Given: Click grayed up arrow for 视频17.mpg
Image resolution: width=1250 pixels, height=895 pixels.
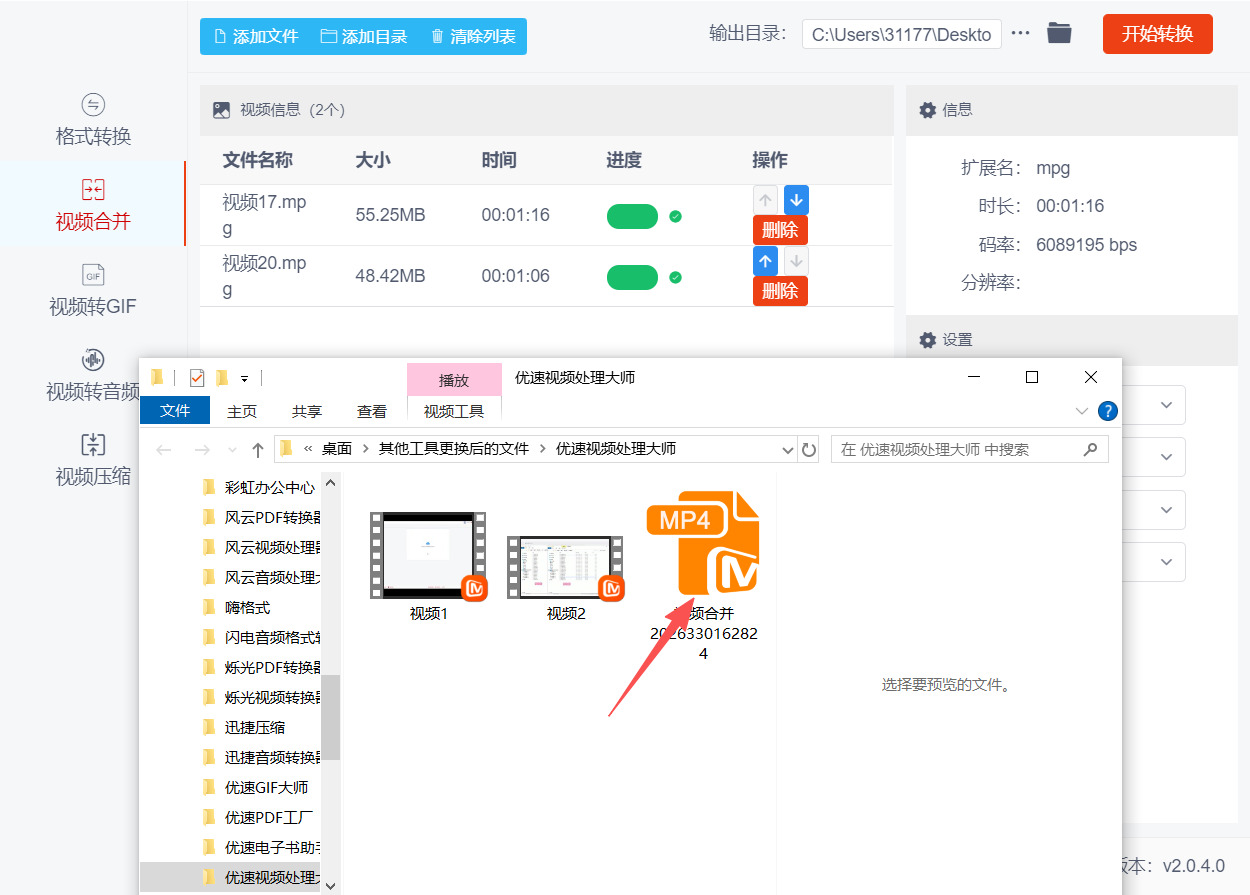Looking at the screenshot, I should pyautogui.click(x=765, y=199).
